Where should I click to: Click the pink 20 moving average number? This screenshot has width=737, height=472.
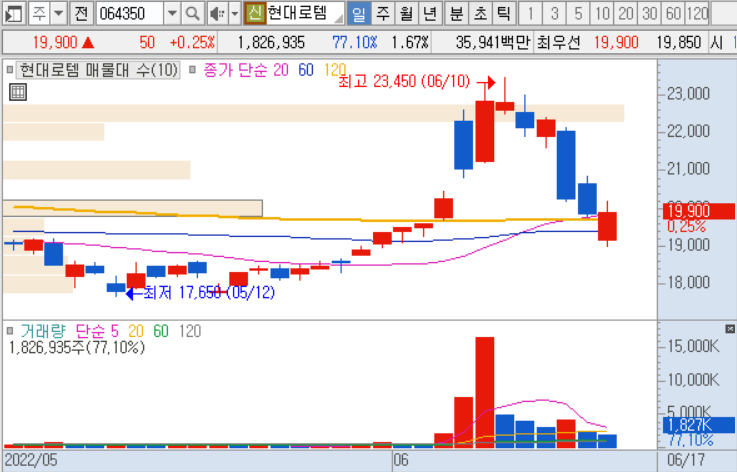coord(281,70)
